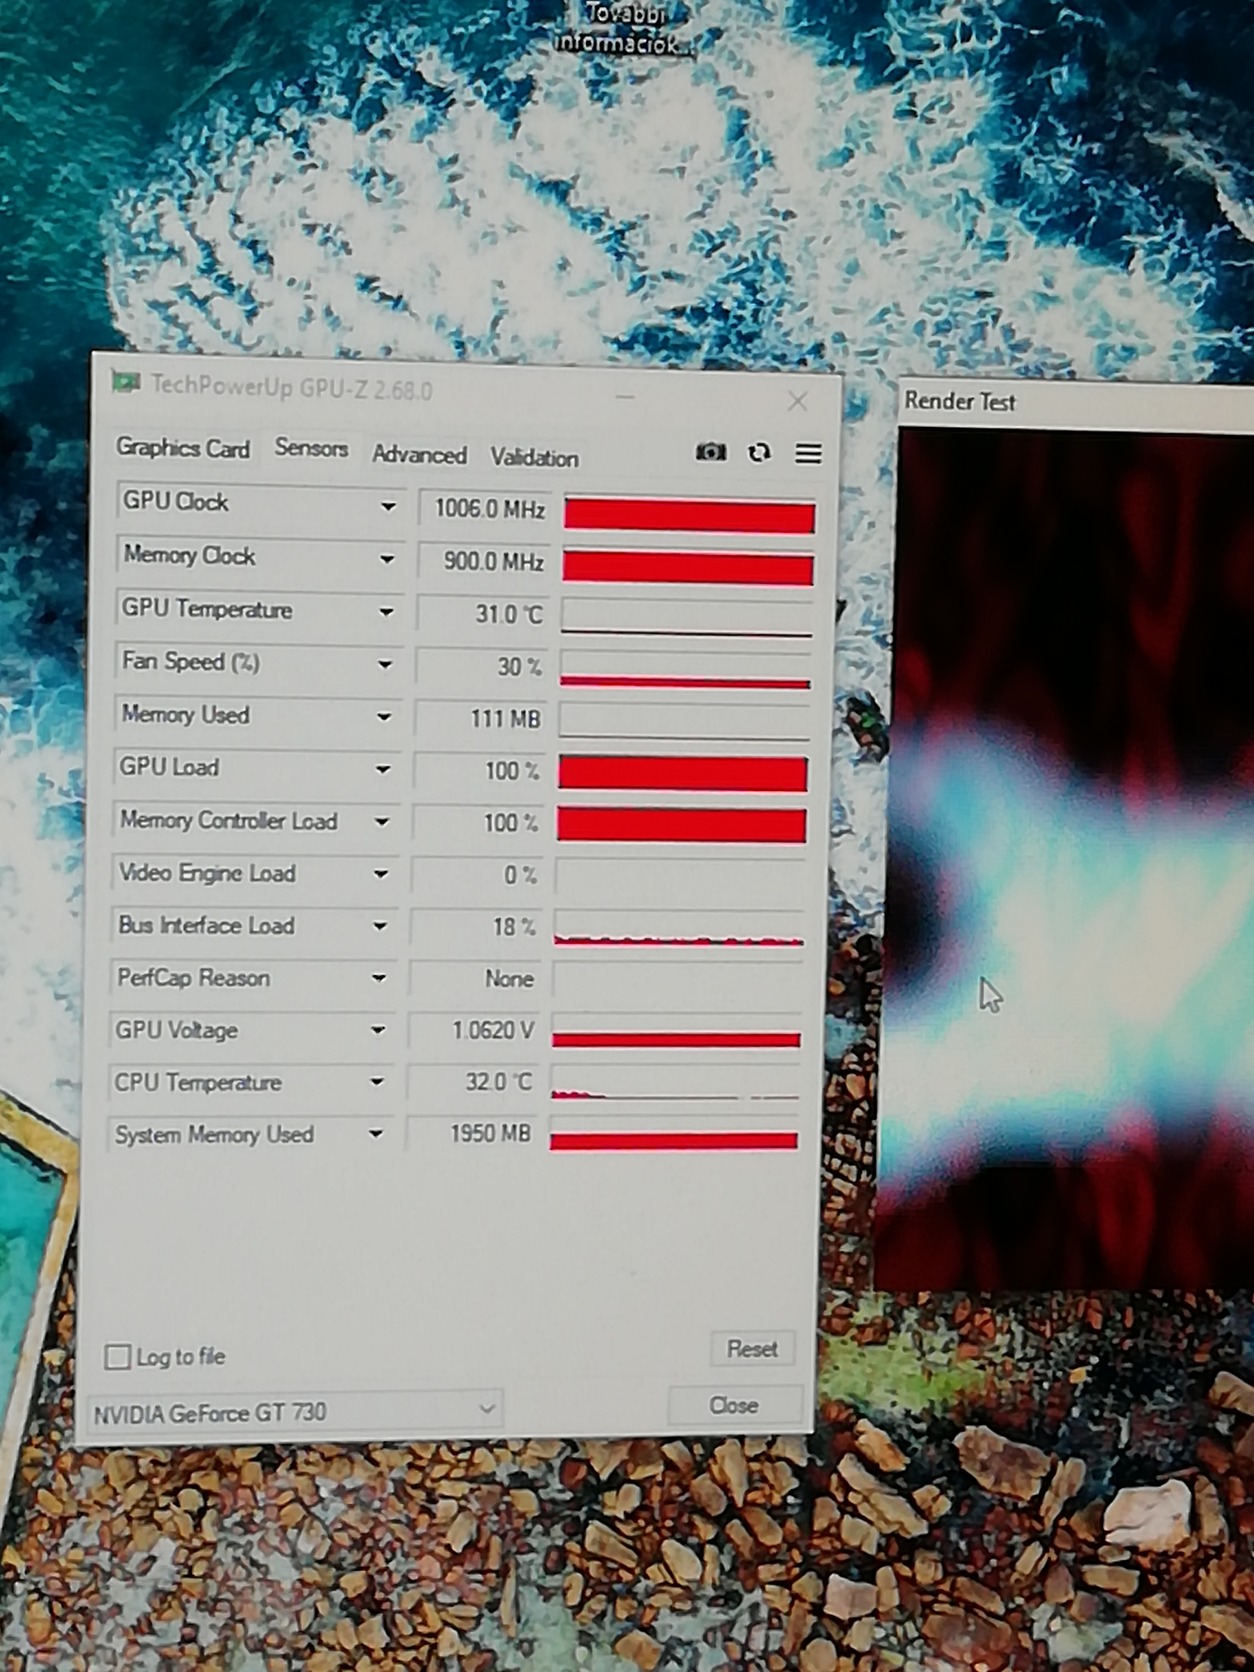This screenshot has height=1672, width=1254.
Task: Open the Advanced tab
Action: click(x=419, y=455)
